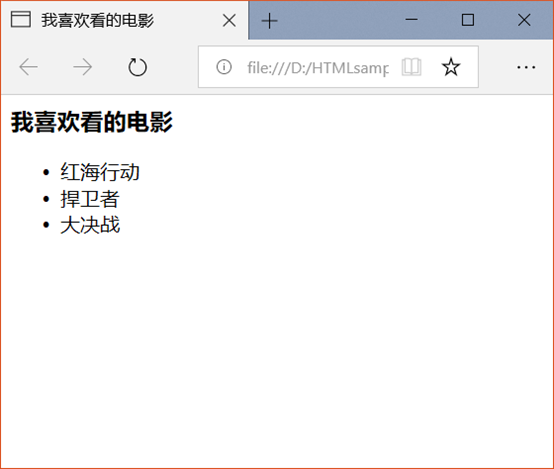The image size is (554, 469).
Task: Open the site information icon in address bar
Action: [x=224, y=67]
